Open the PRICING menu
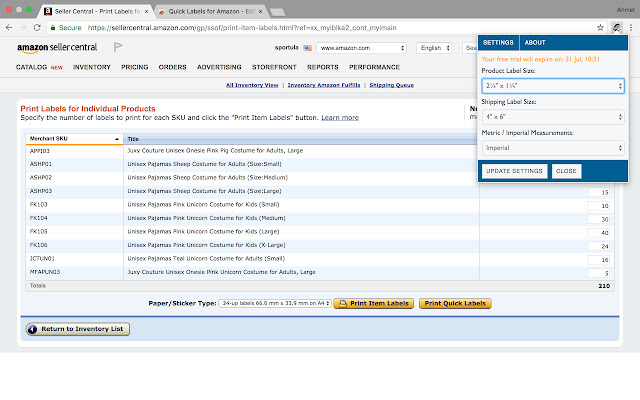Viewport: 640px width, 400px height. (135, 67)
